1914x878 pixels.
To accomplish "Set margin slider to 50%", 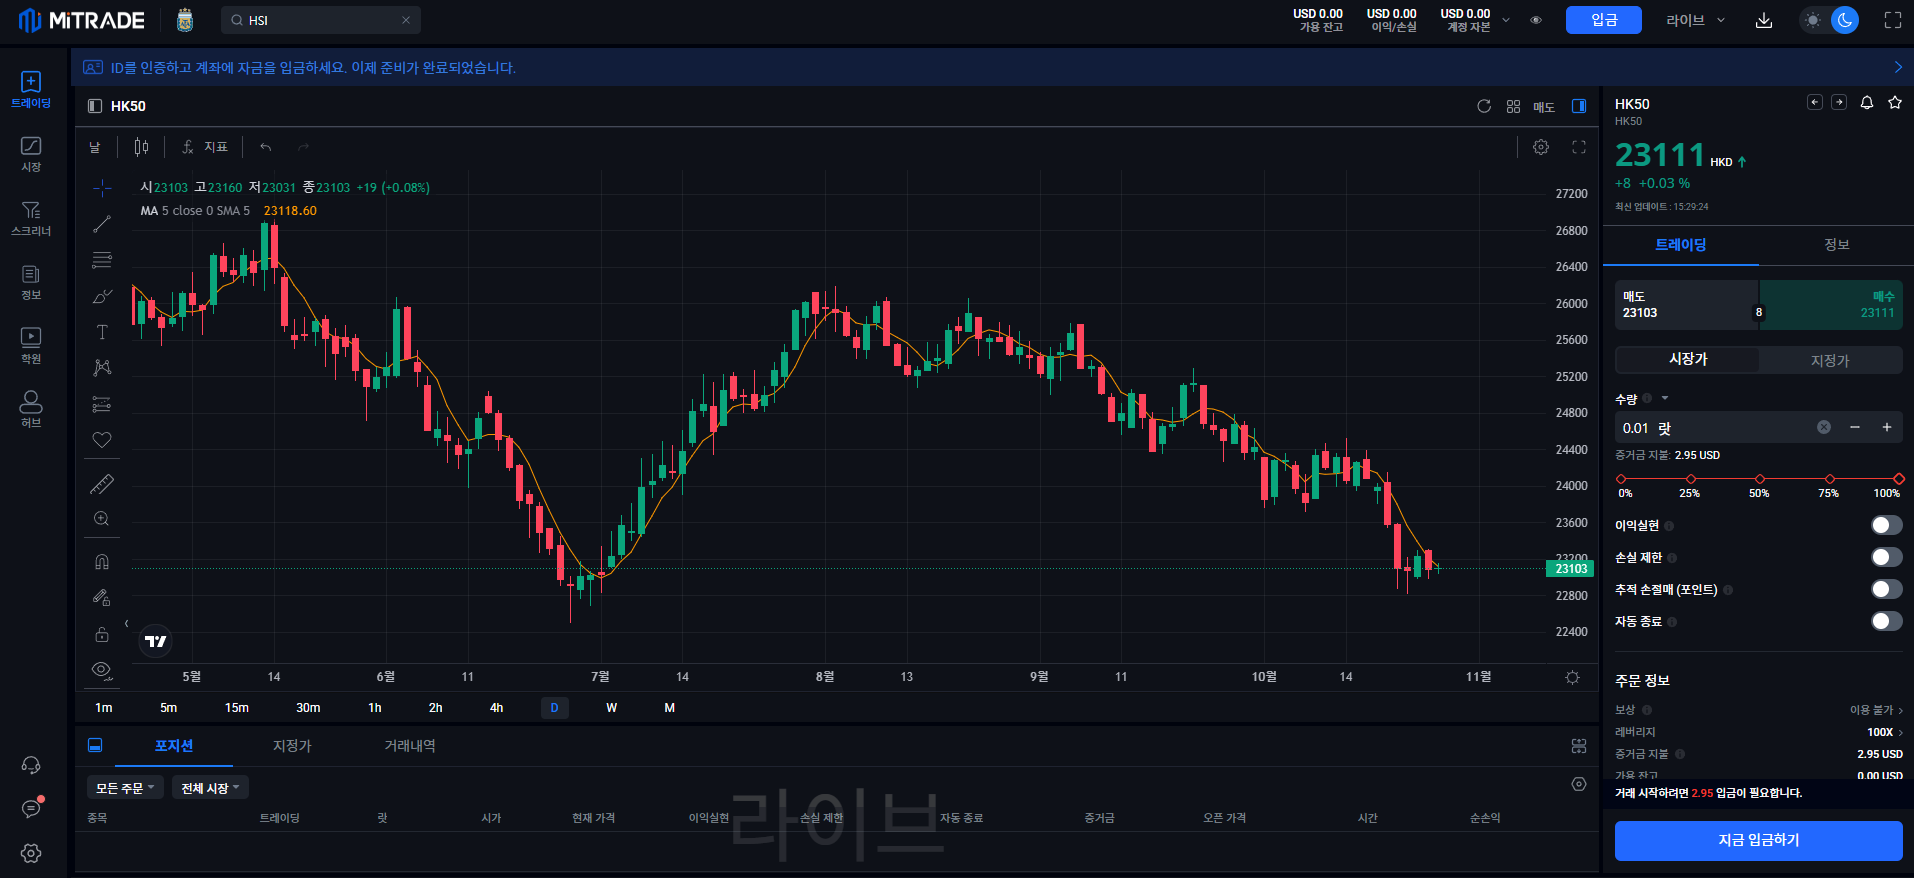I will [x=1760, y=479].
